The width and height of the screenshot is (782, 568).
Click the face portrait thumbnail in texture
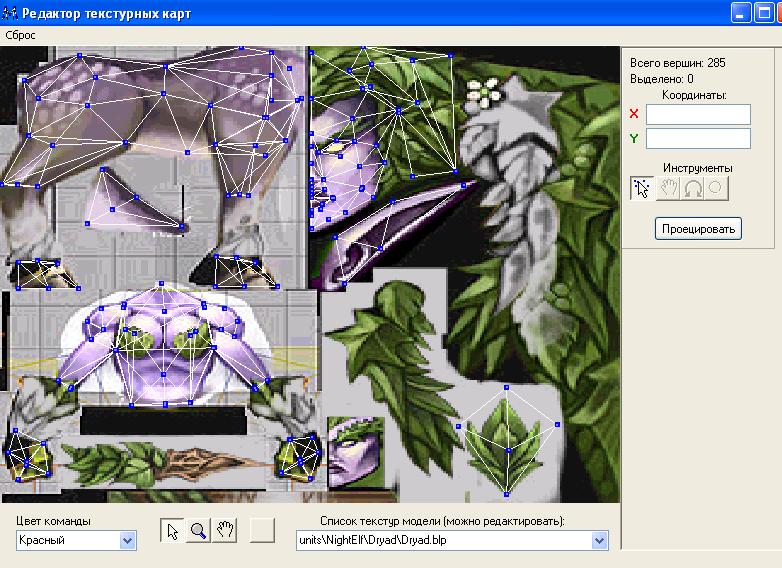[356, 453]
